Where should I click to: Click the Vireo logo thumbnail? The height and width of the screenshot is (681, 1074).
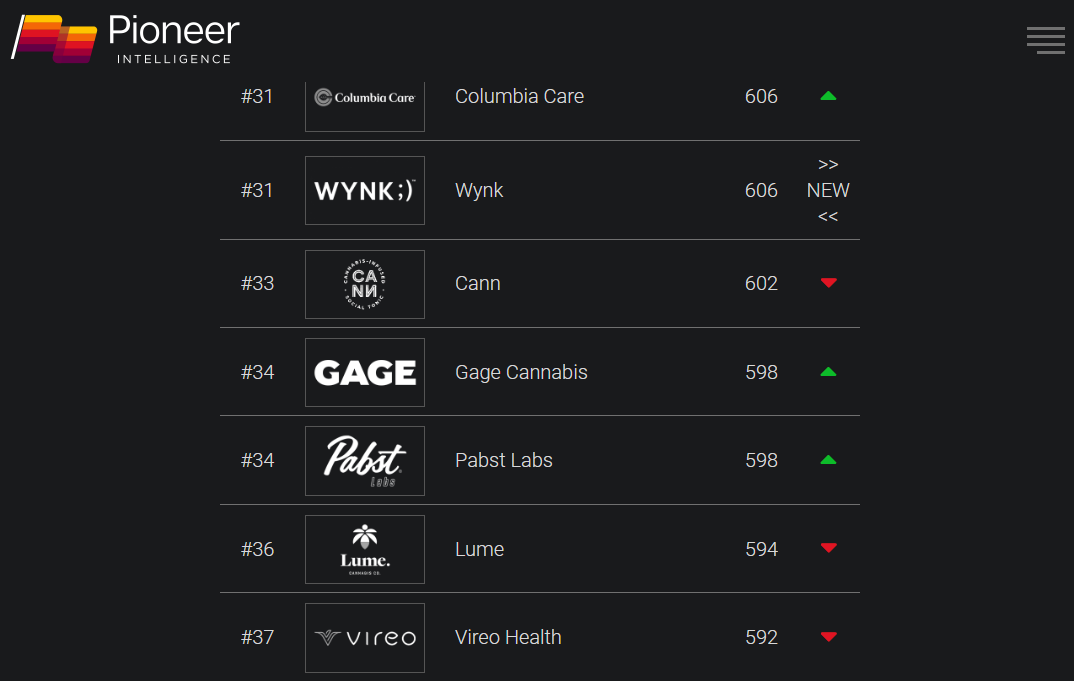tap(364, 638)
